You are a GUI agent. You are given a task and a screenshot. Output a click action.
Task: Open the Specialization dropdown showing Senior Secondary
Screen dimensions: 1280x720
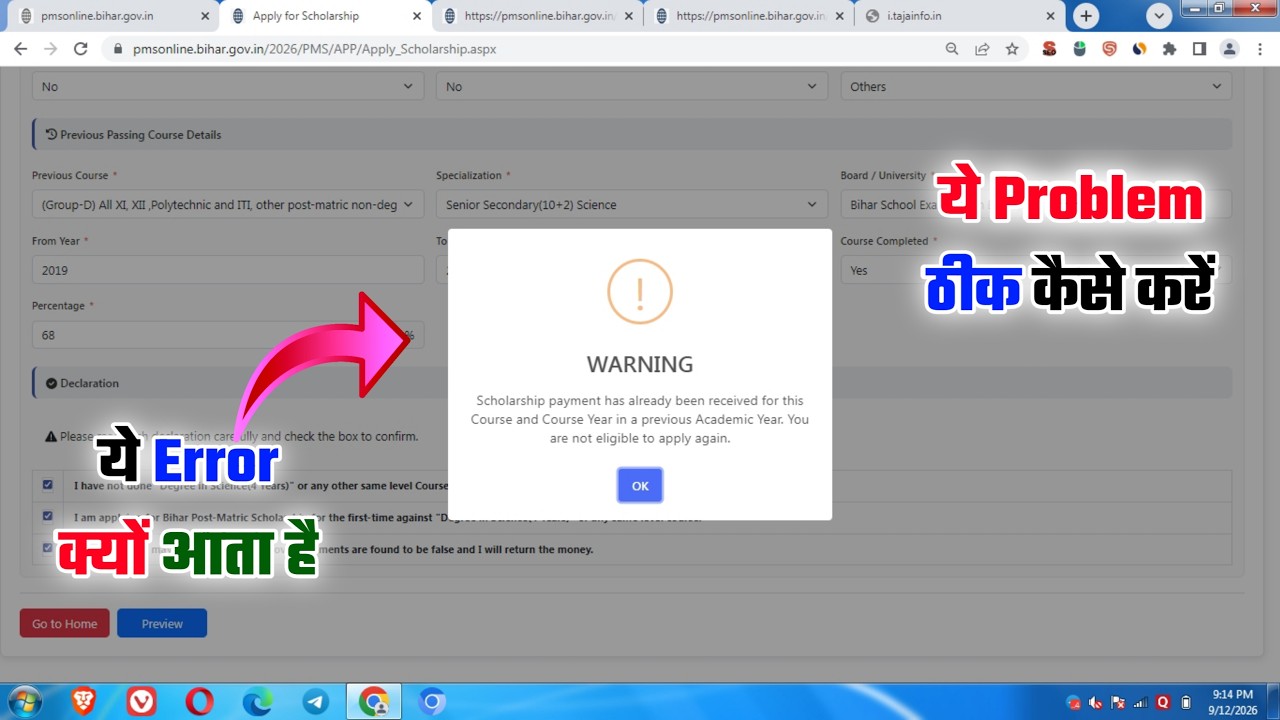click(x=632, y=204)
